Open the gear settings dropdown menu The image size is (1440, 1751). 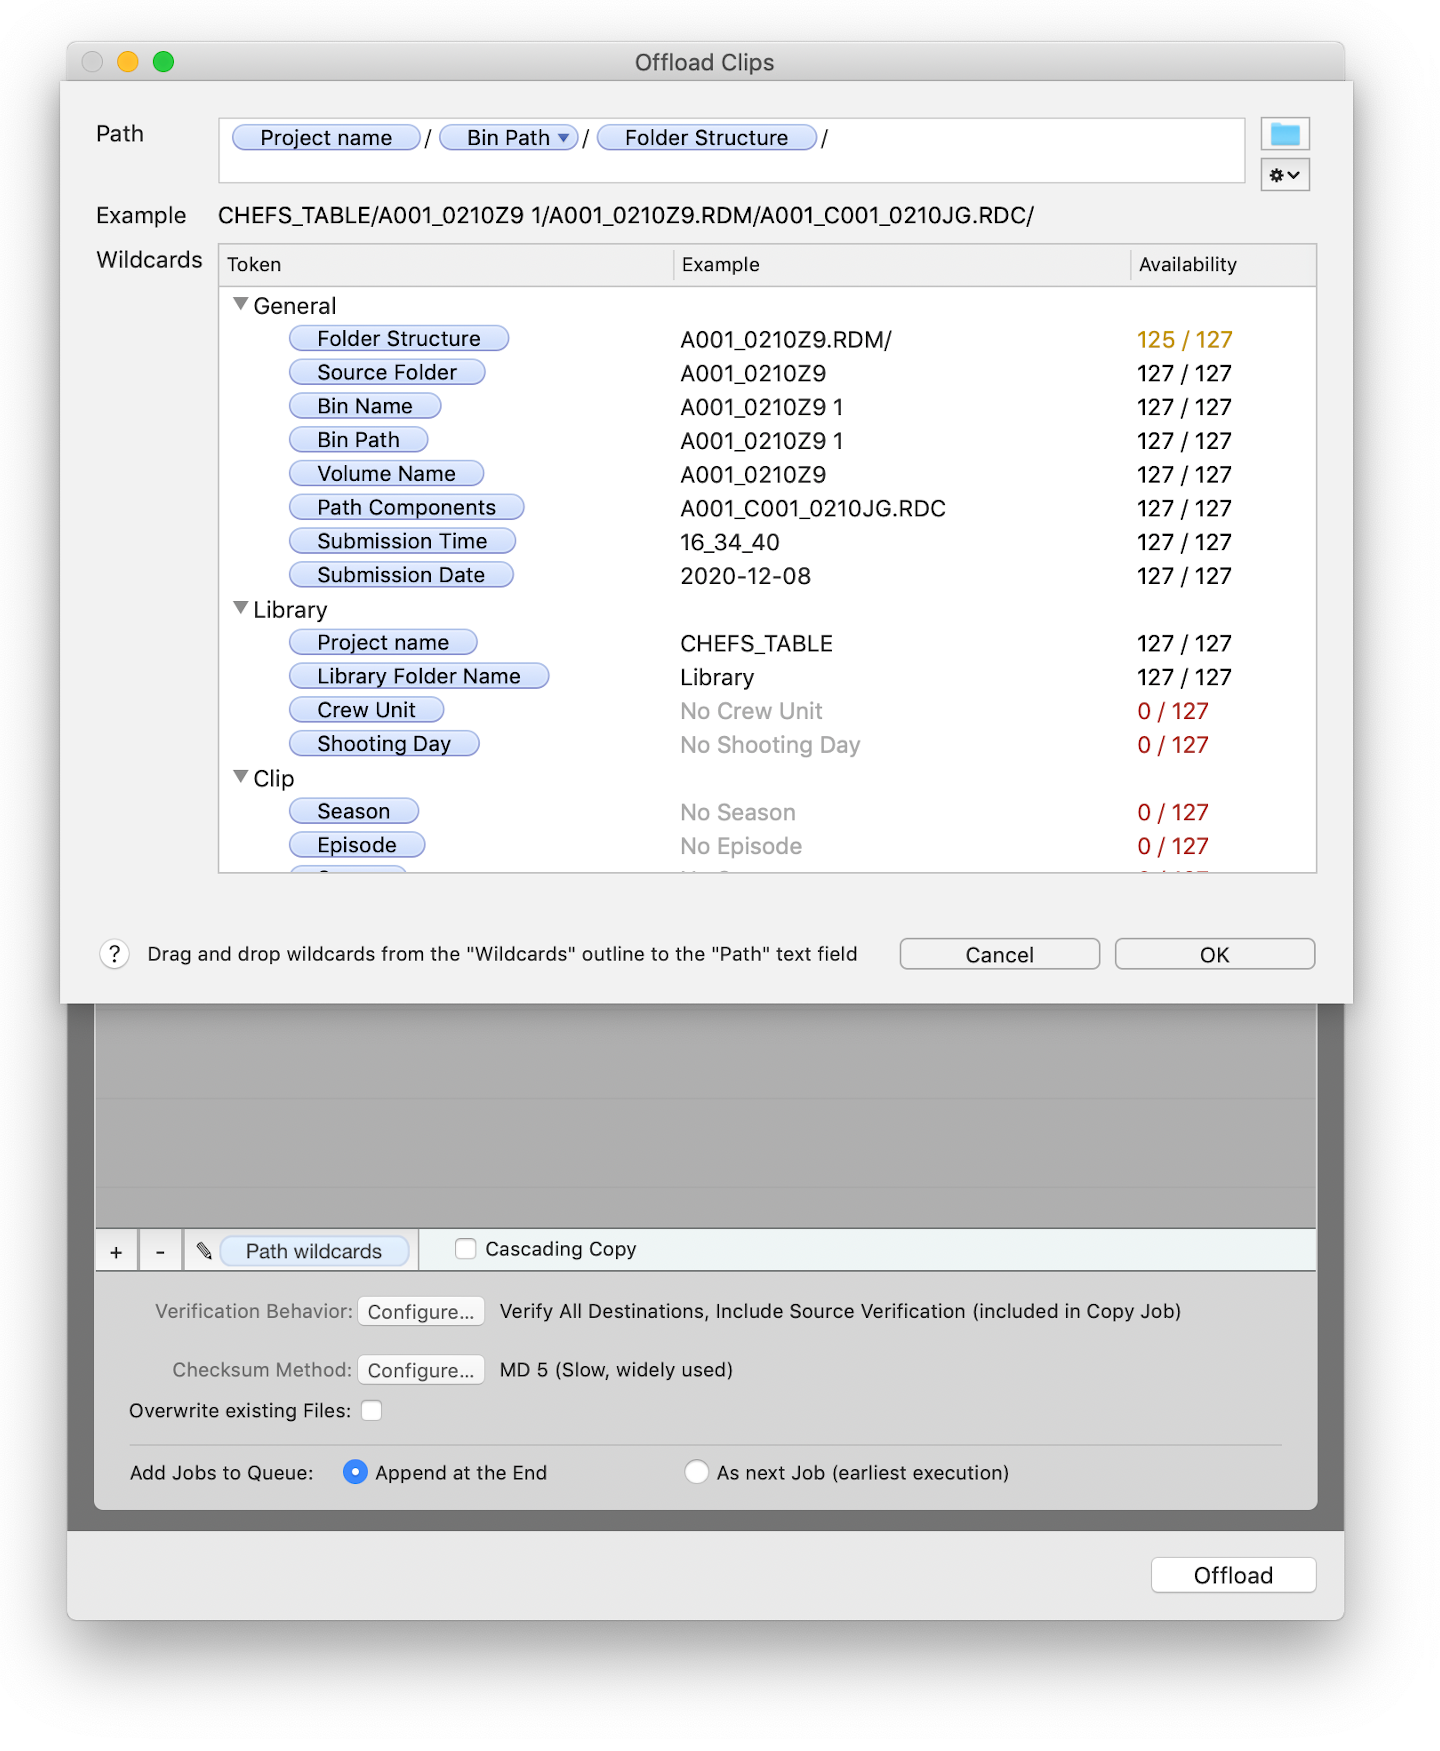click(1285, 175)
